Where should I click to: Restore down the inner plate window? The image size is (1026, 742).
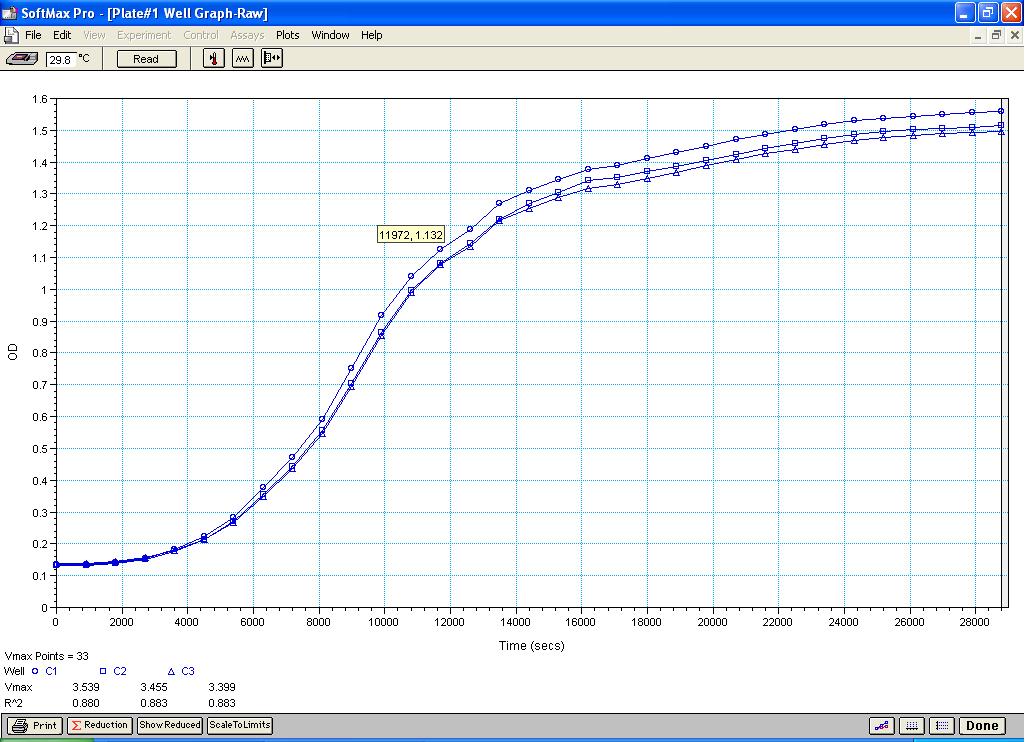coord(996,35)
